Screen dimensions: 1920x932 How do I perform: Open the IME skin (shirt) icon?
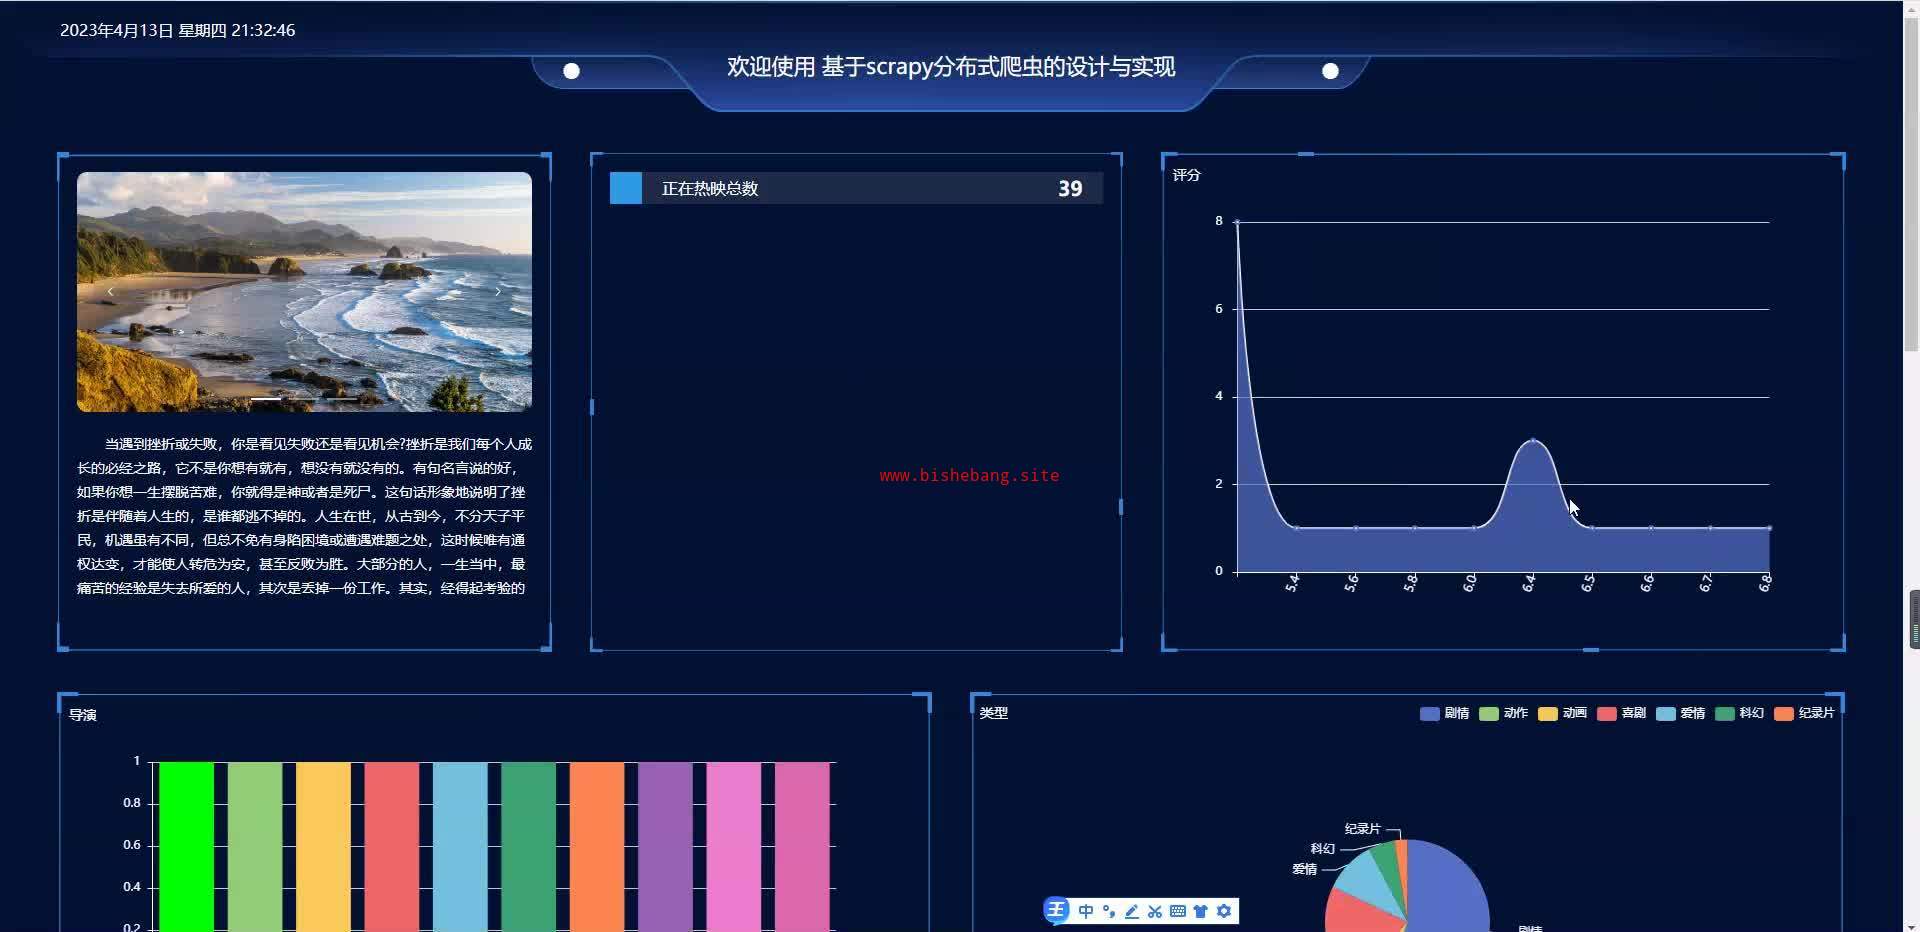[x=1201, y=911]
